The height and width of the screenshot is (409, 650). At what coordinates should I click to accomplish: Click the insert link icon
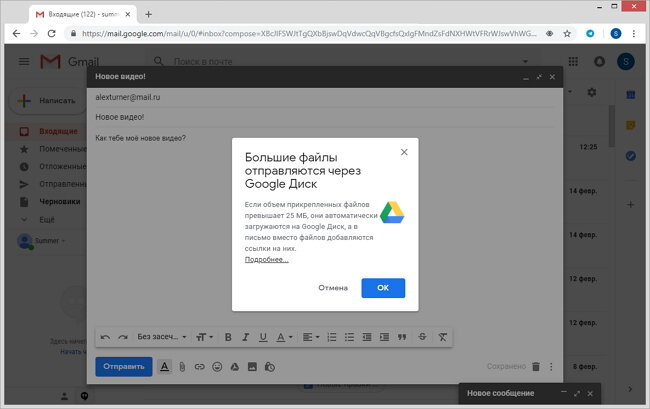click(199, 366)
